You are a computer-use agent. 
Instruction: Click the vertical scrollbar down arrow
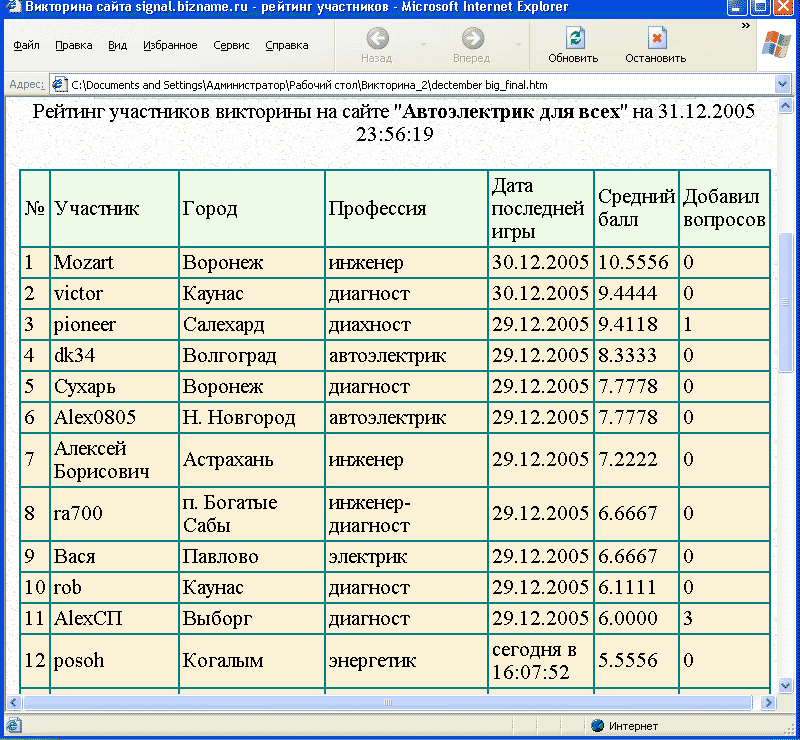point(785,685)
